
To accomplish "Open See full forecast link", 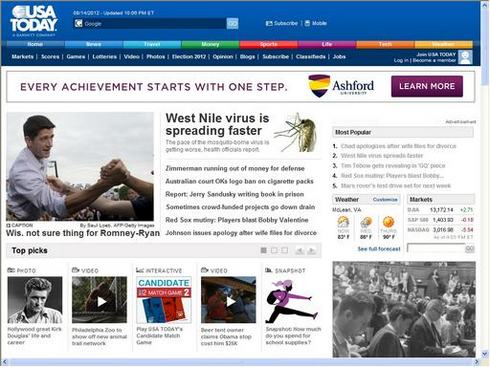I will (x=379, y=249).
